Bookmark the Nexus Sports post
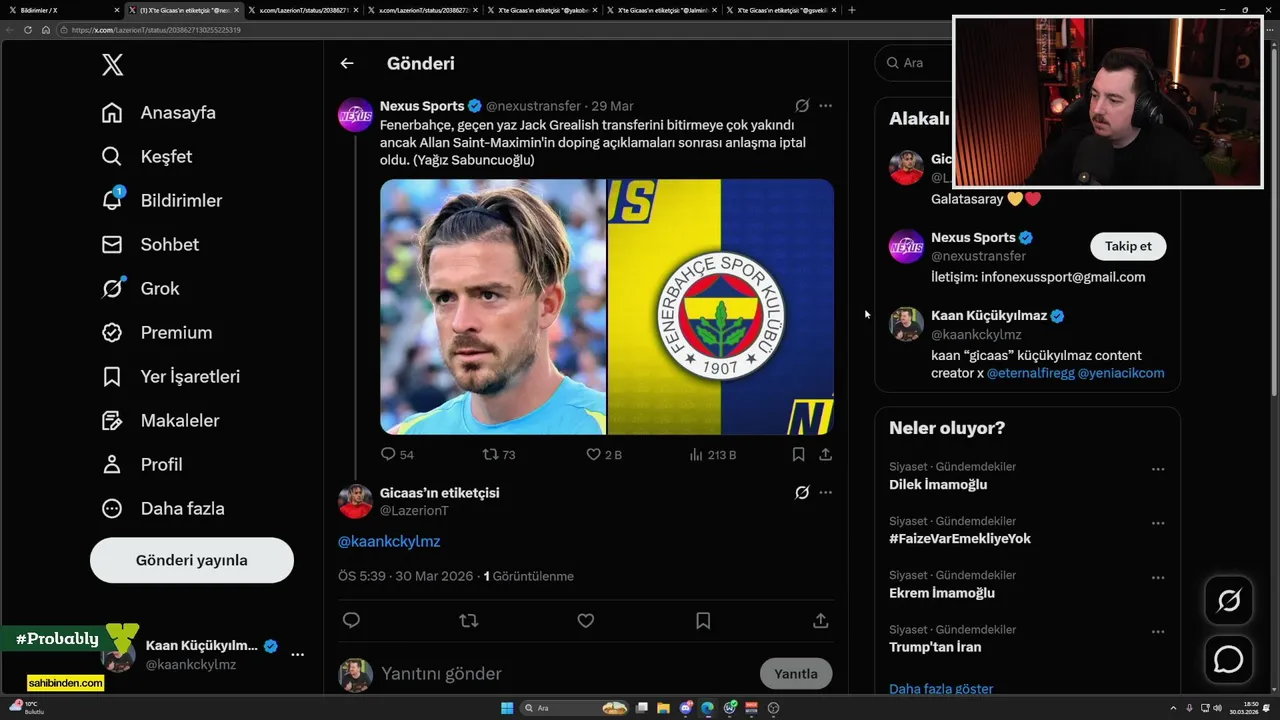This screenshot has height=720, width=1280. pyautogui.click(x=798, y=454)
